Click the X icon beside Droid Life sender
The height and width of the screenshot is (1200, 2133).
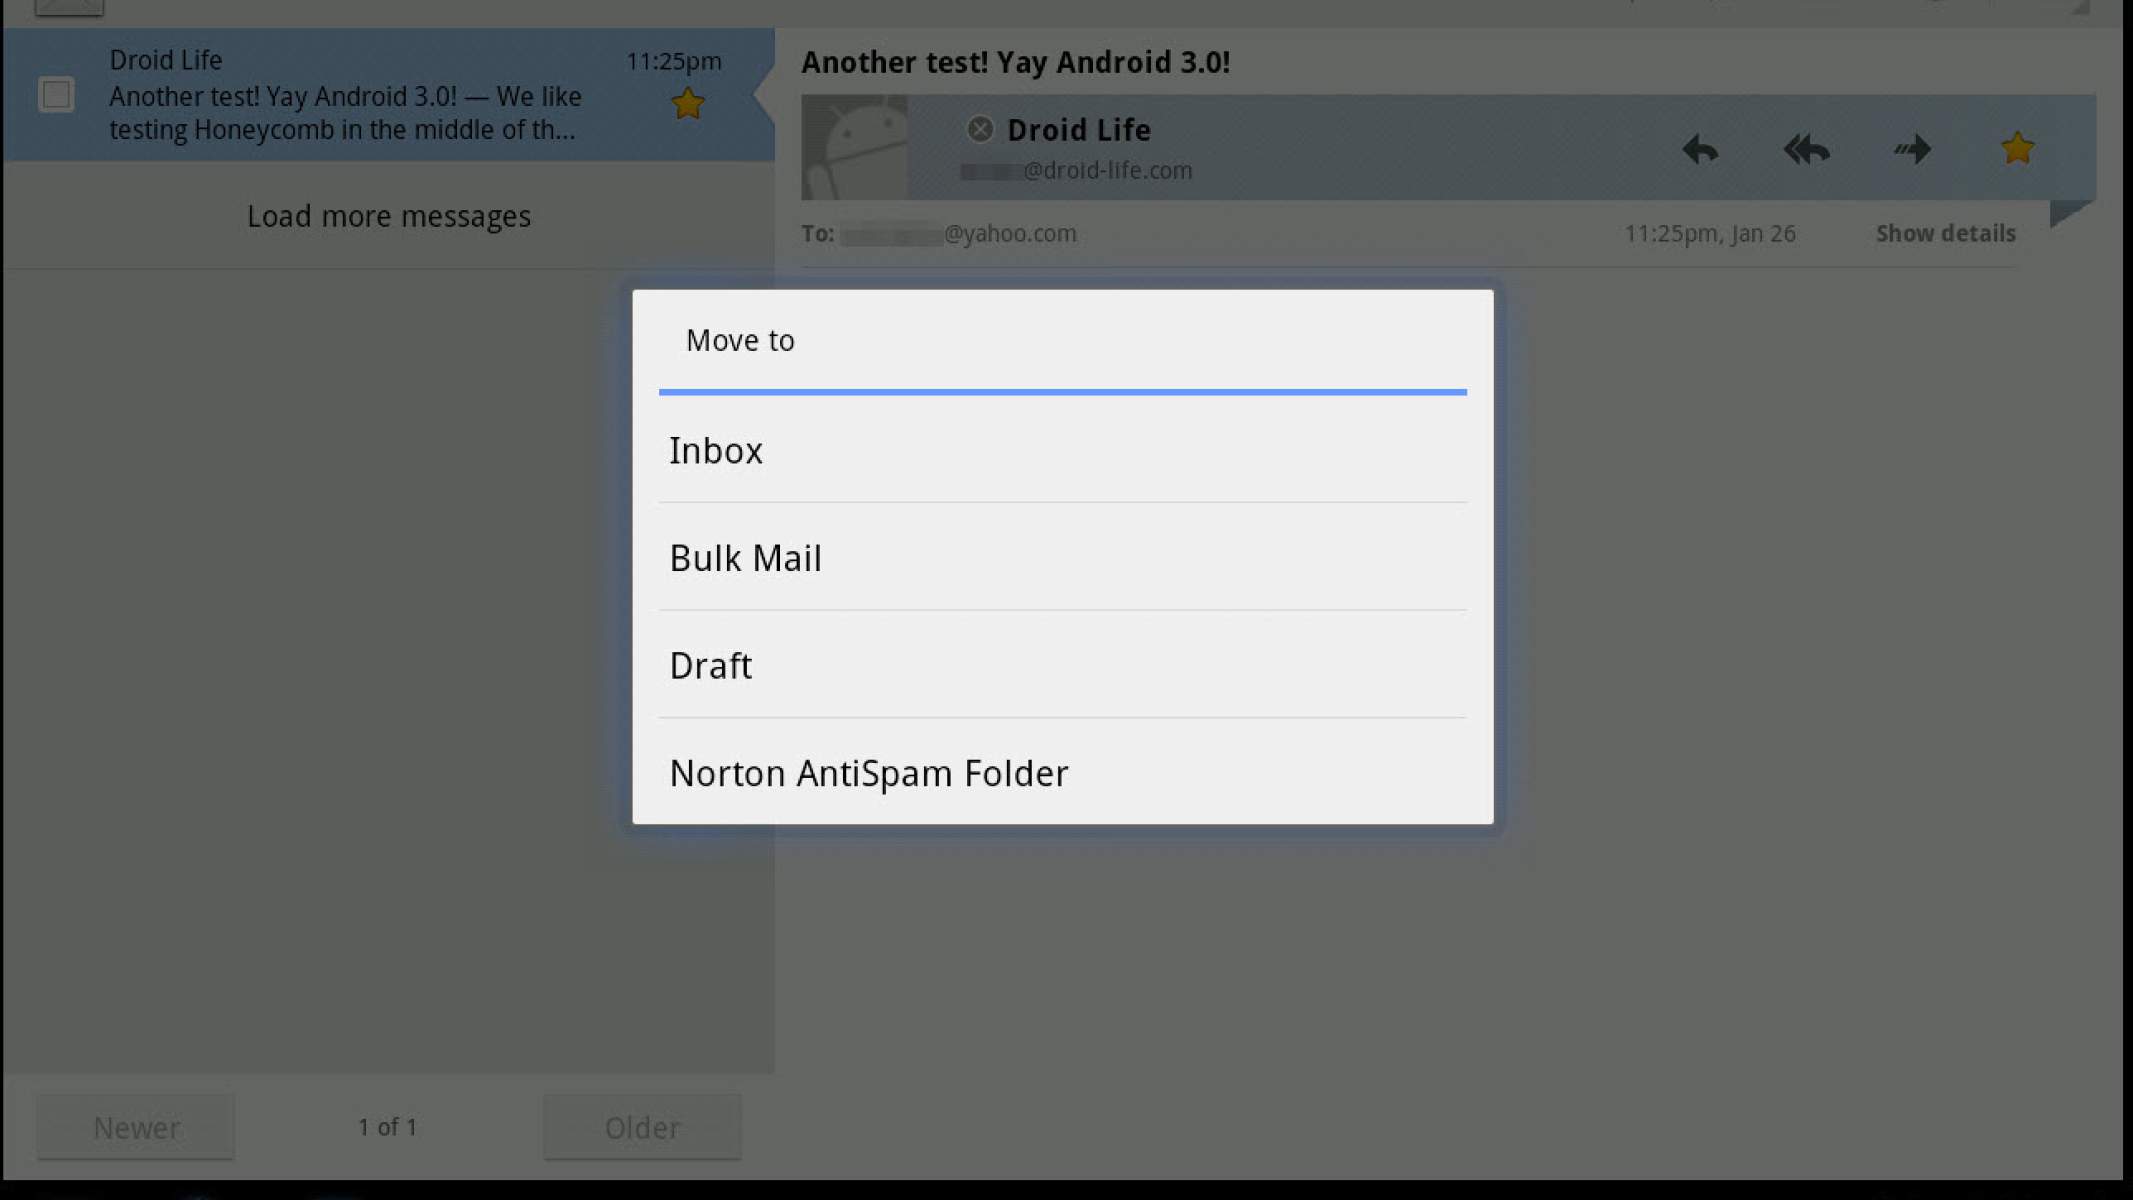[x=980, y=129]
